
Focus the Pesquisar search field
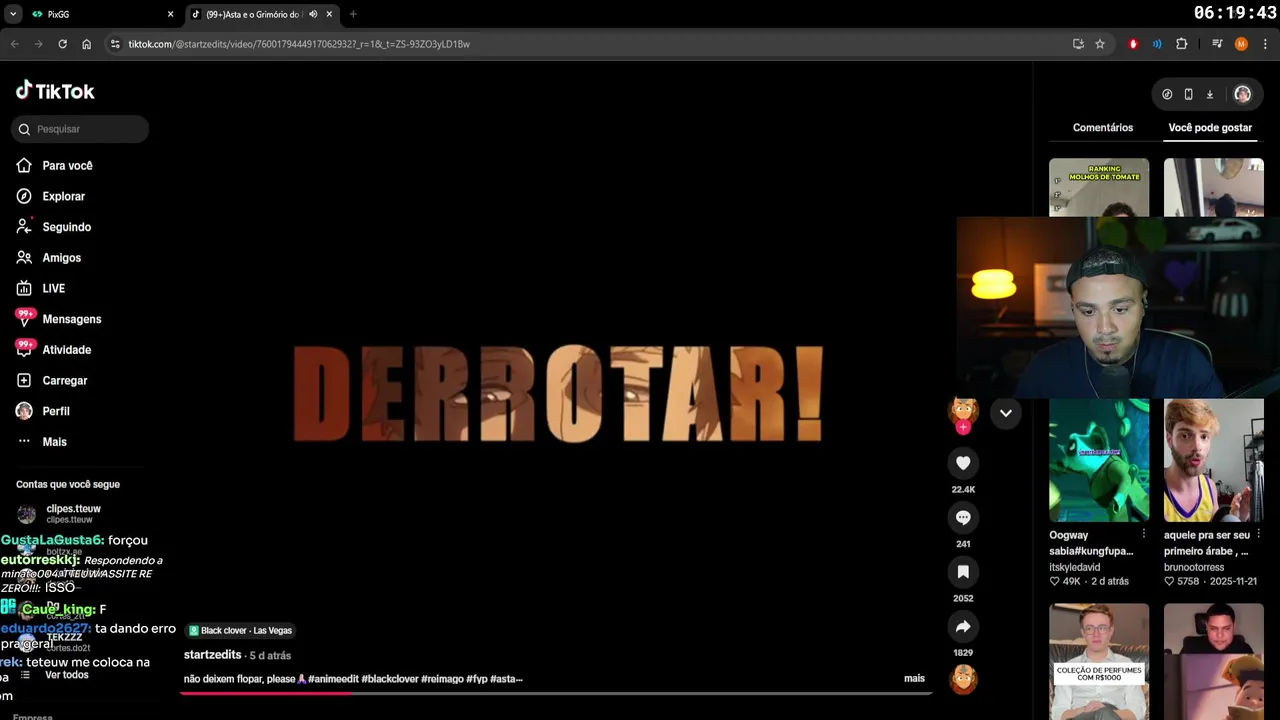click(x=80, y=129)
